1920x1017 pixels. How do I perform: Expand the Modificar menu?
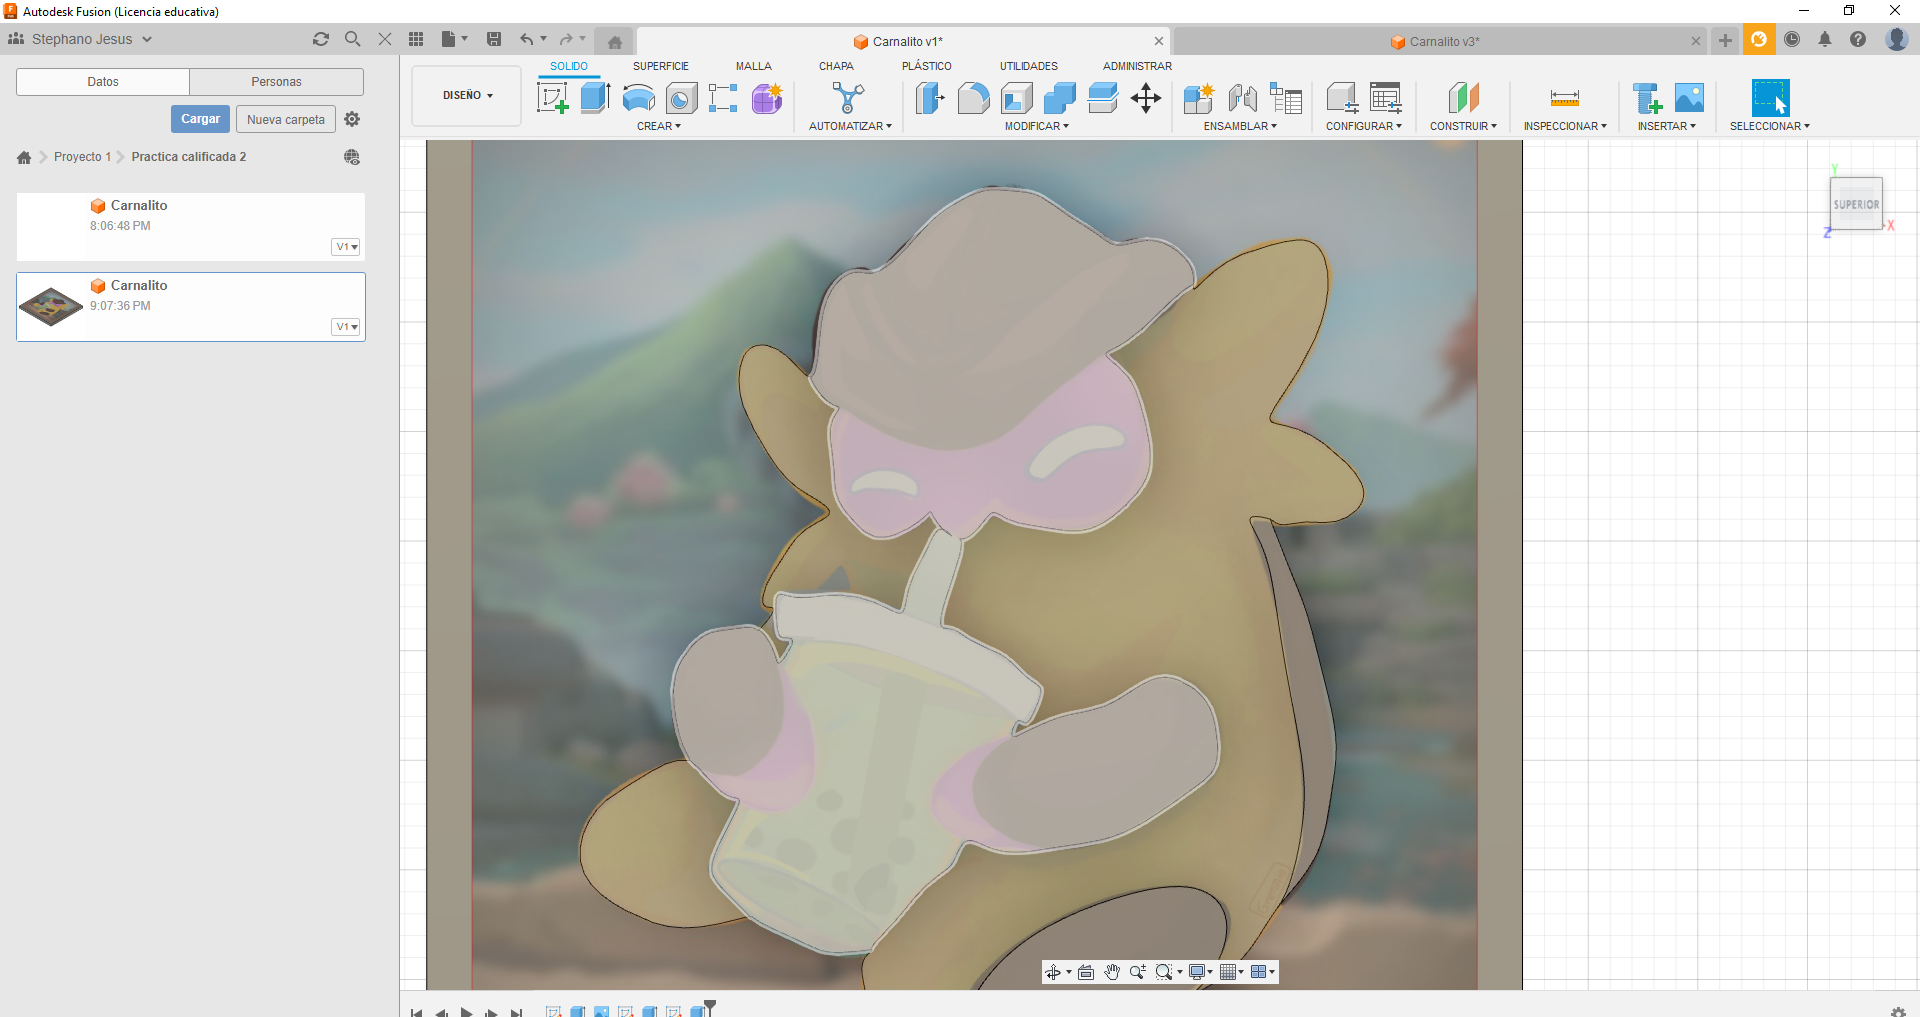(1037, 126)
